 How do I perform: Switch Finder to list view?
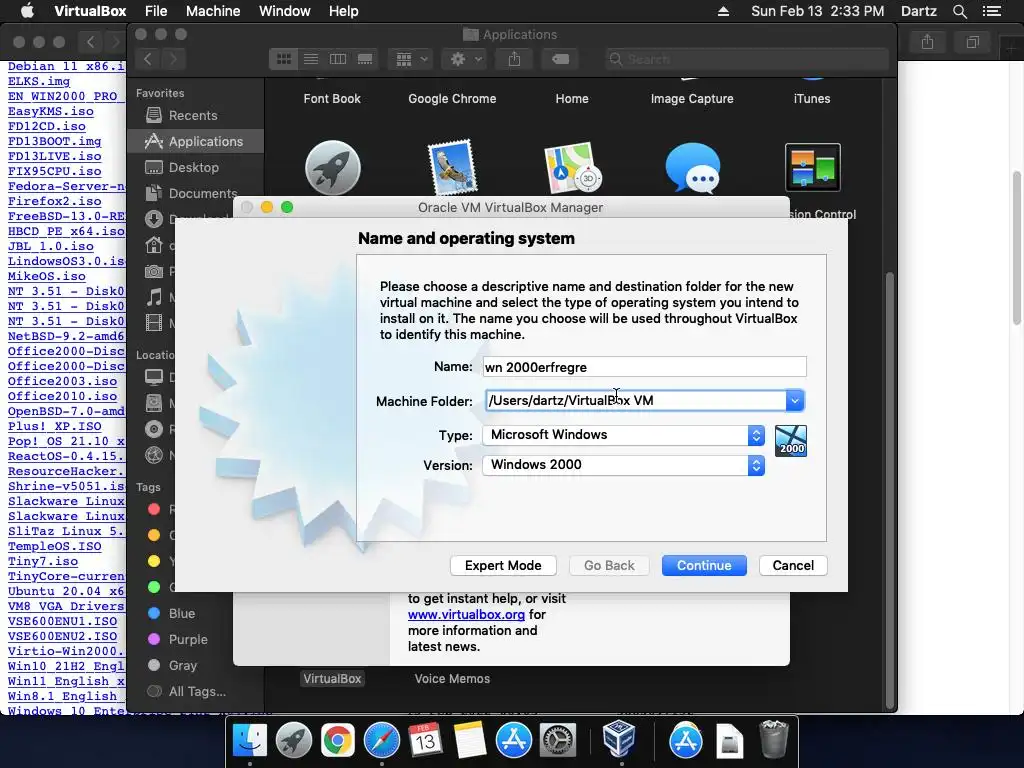pyautogui.click(x=311, y=59)
